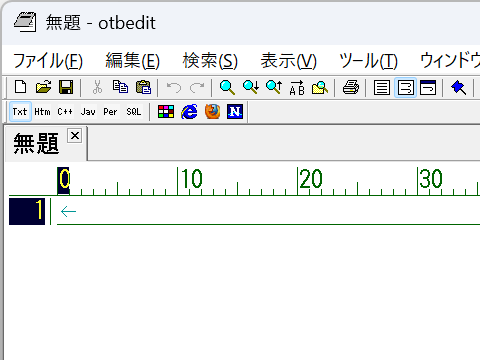Click the Find Previous up-arrow magnifier
Screen dimensions: 480x360
coord(274,87)
